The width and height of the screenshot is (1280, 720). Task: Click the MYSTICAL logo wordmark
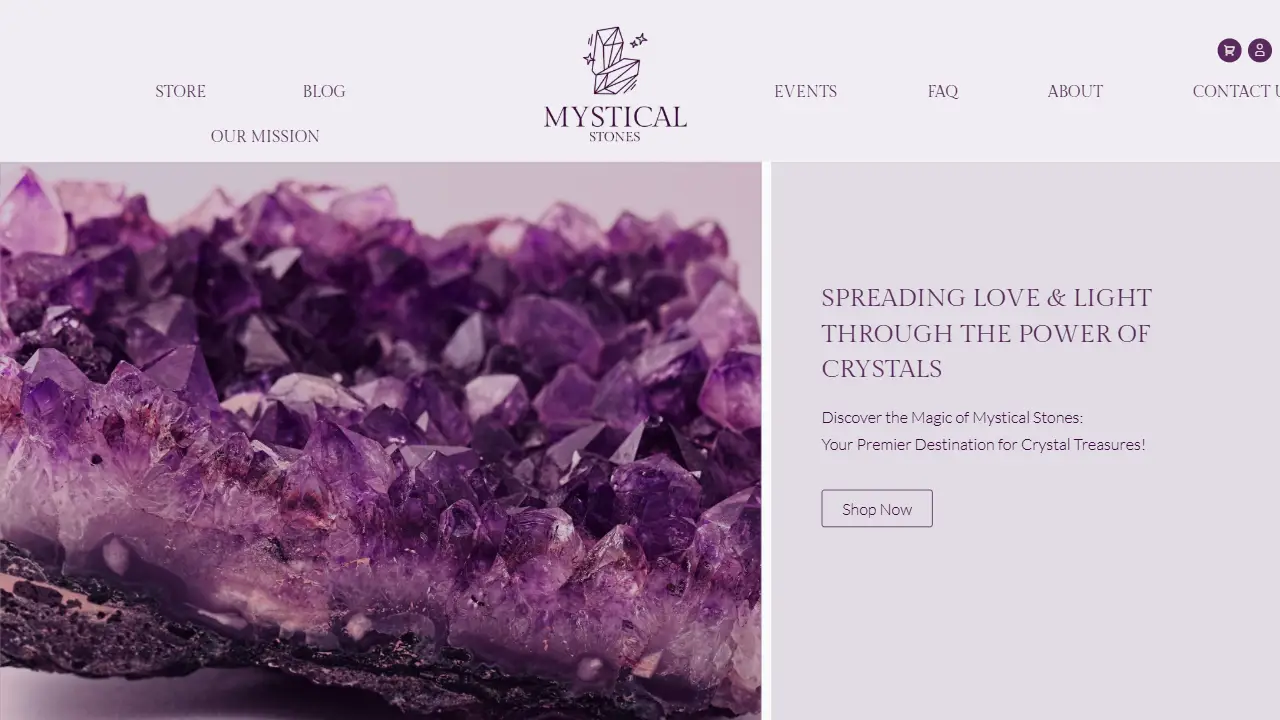click(615, 117)
